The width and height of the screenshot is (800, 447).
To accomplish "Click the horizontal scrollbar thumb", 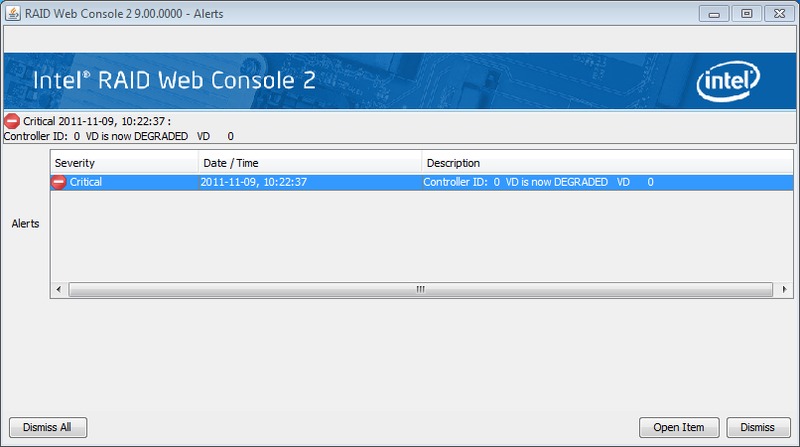I will (x=420, y=289).
